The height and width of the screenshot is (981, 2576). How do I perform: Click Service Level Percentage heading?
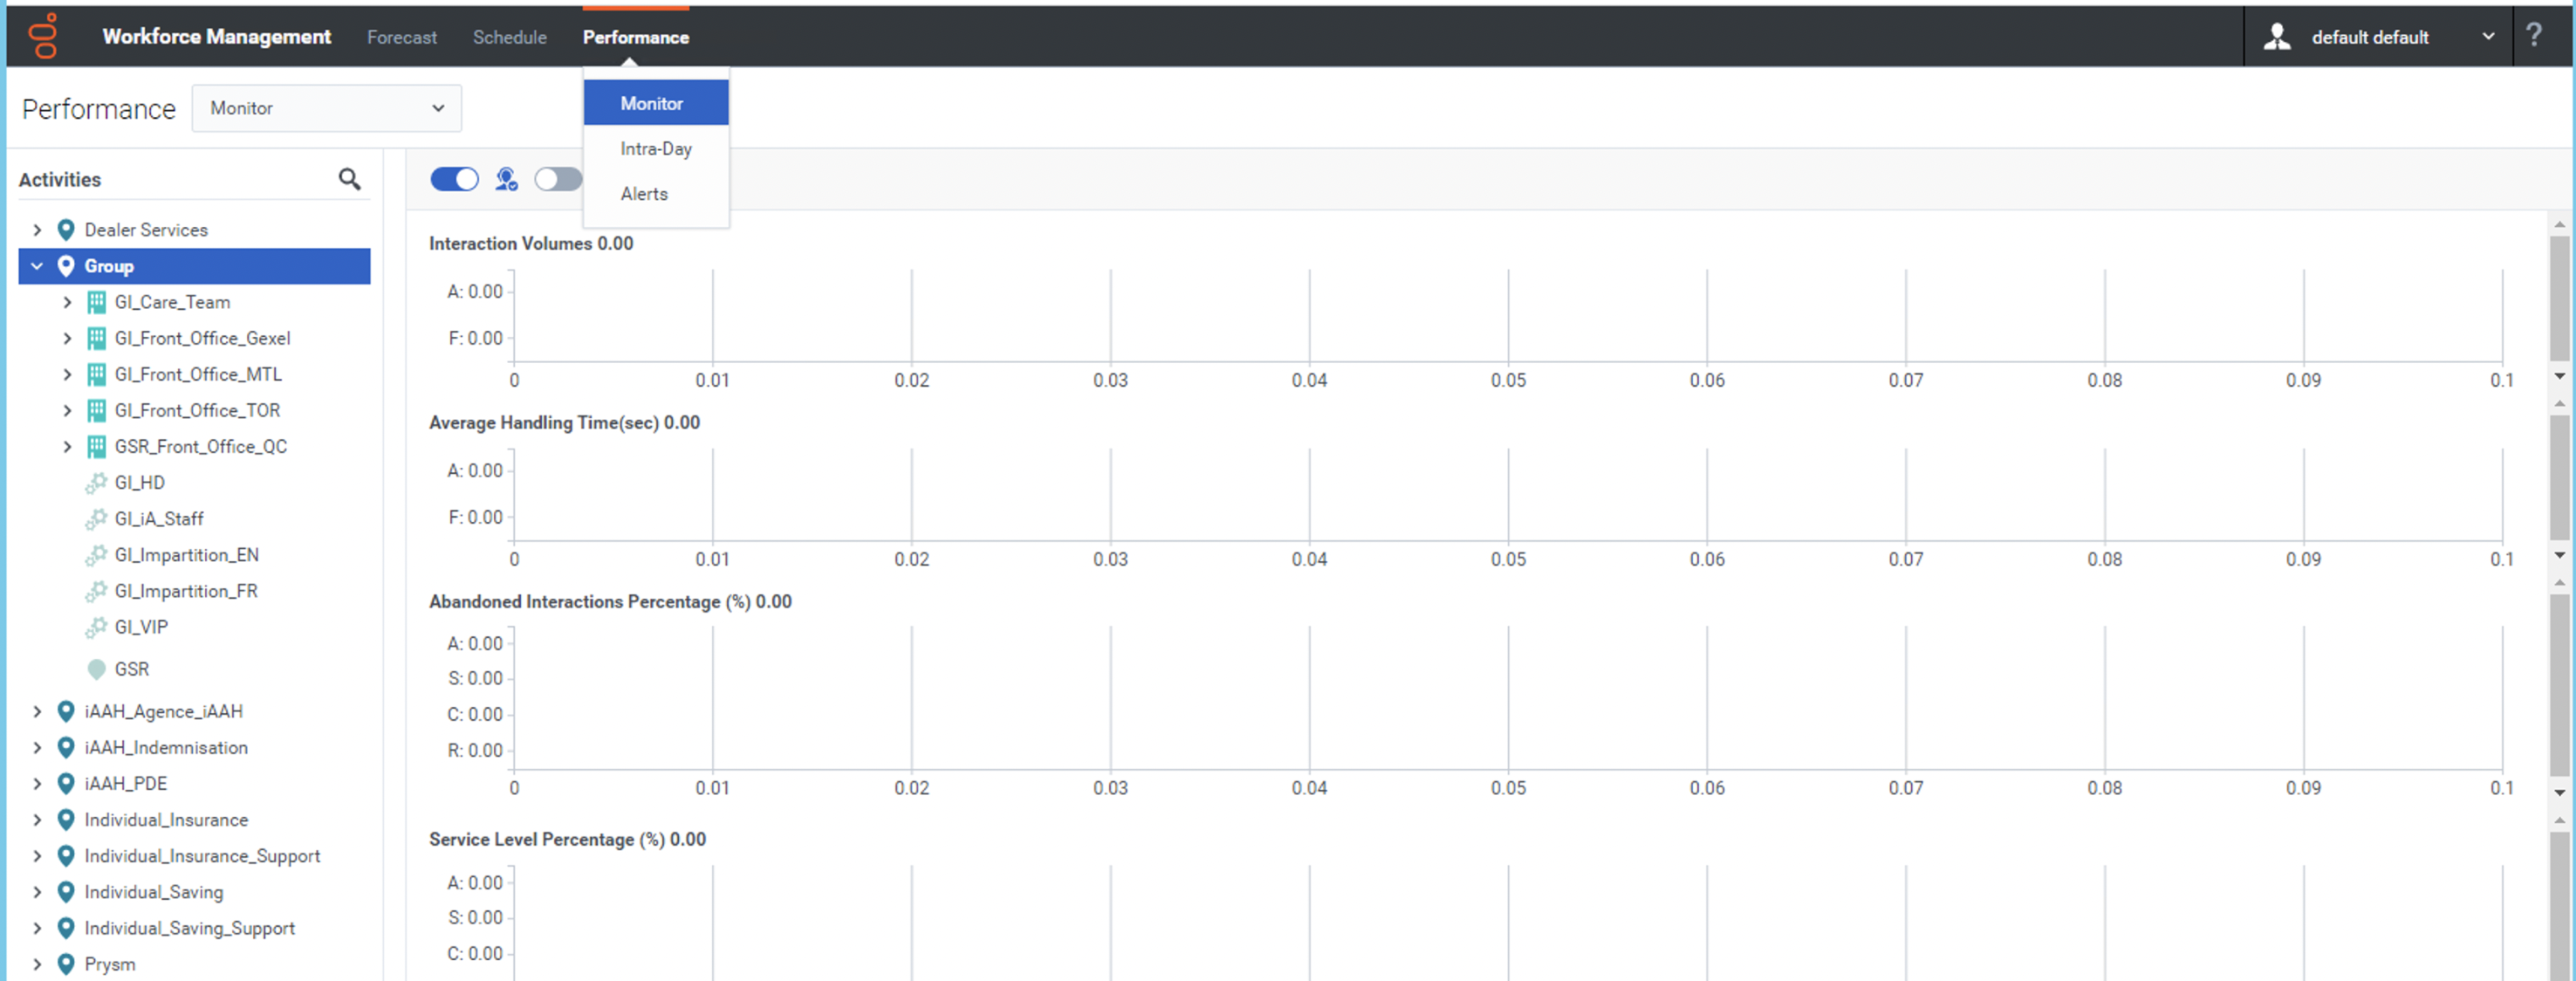(567, 839)
